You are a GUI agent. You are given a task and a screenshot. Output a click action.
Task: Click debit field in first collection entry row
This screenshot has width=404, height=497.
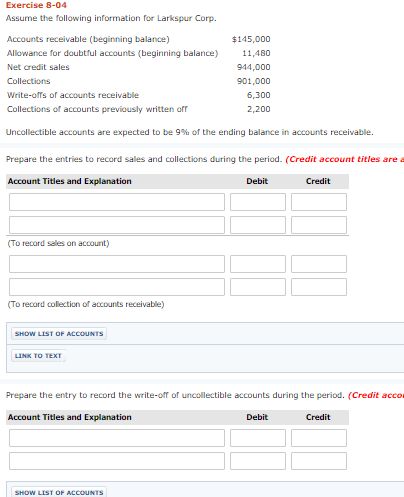pos(258,264)
